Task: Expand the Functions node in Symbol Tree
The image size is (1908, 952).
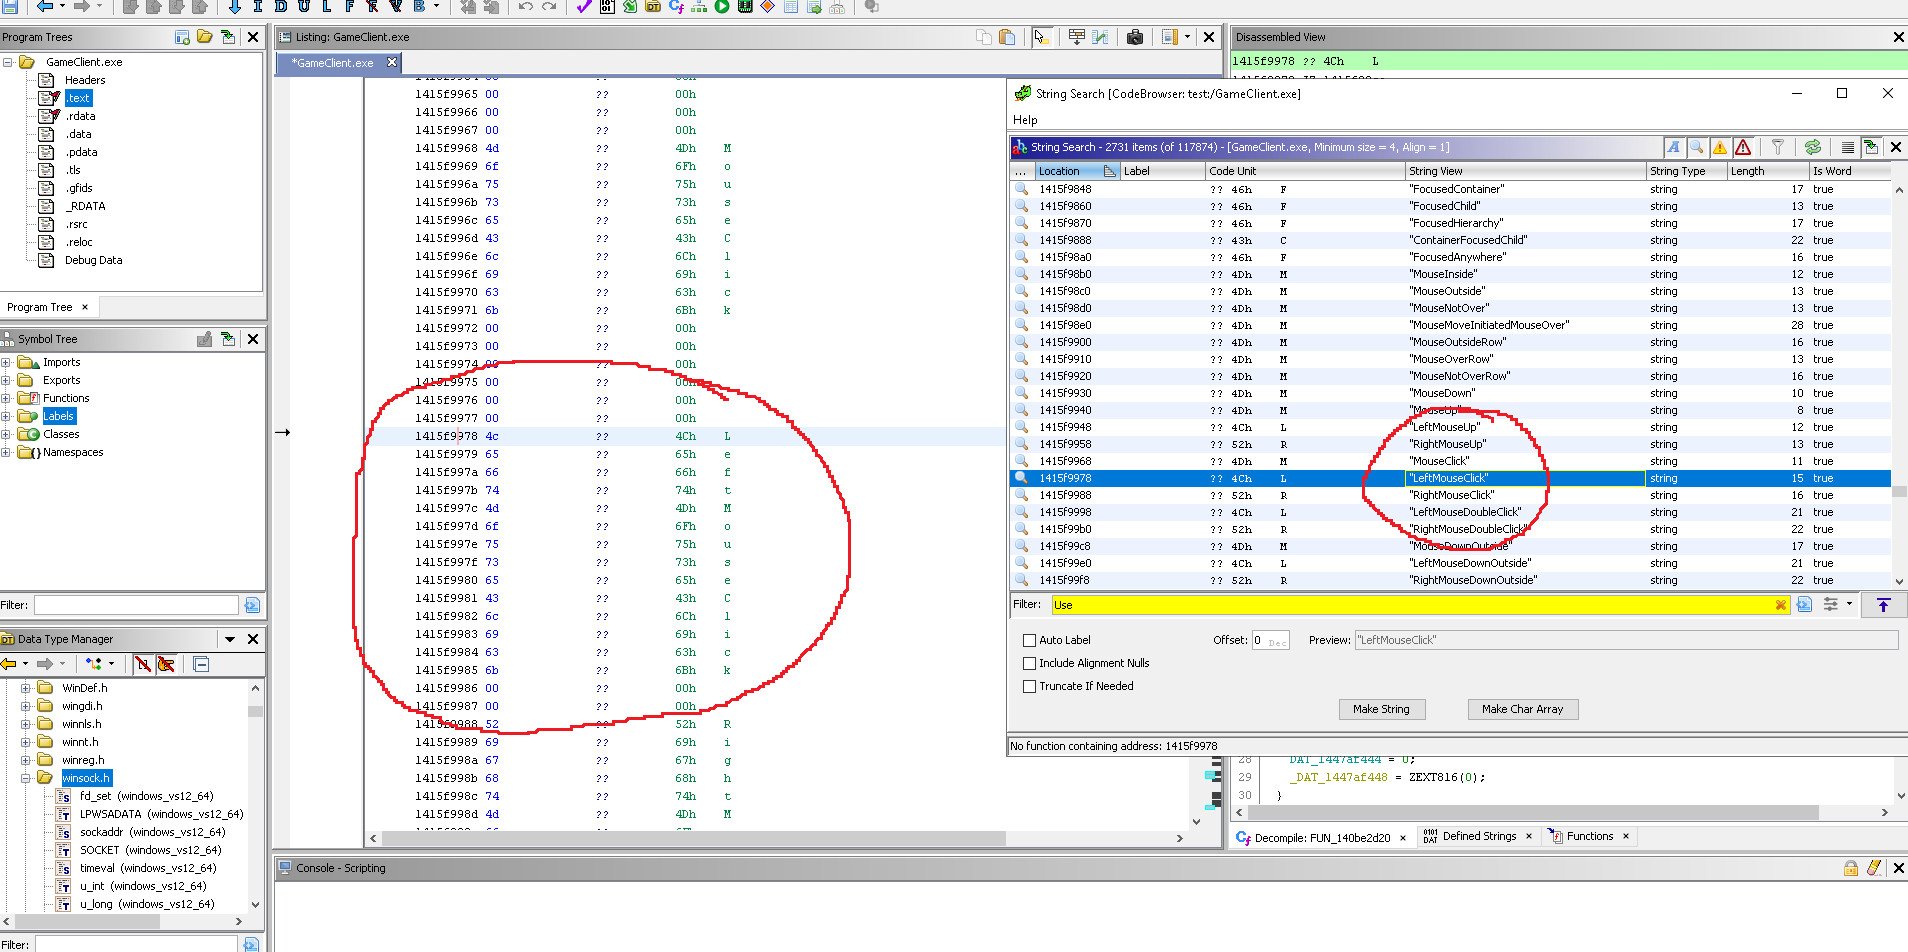Action: pos(6,398)
